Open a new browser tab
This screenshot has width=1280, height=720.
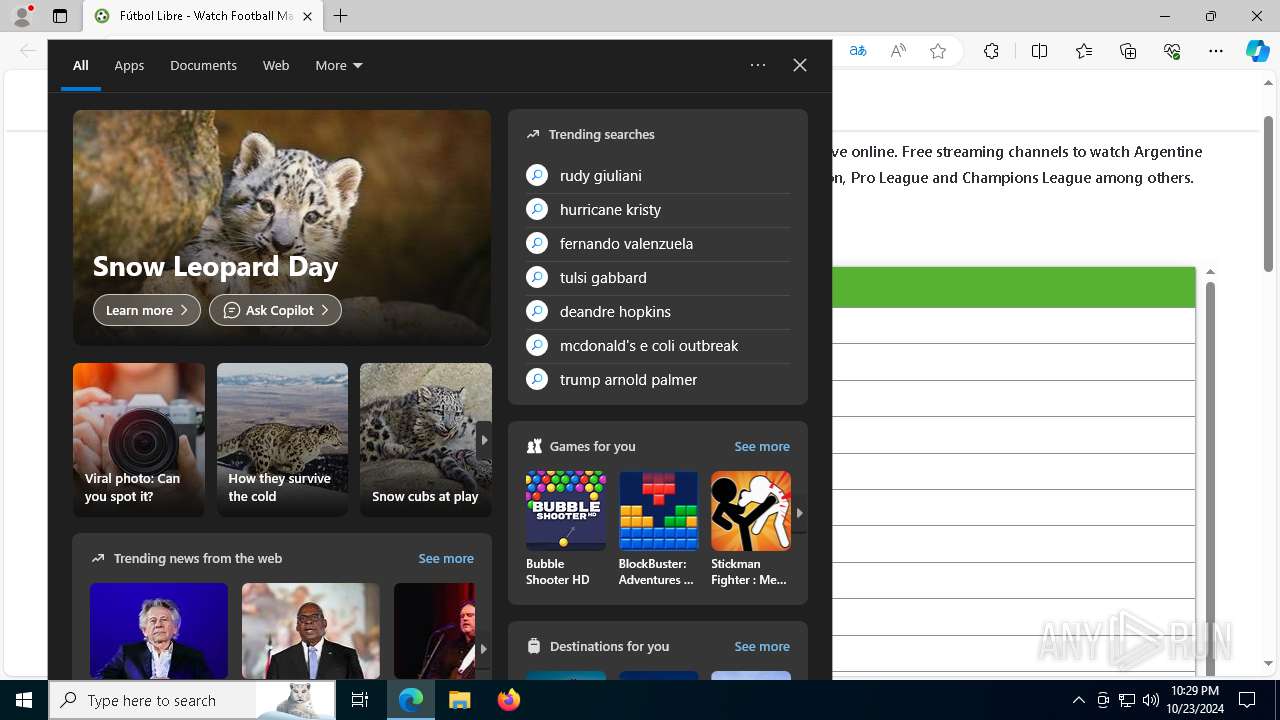[x=341, y=16]
